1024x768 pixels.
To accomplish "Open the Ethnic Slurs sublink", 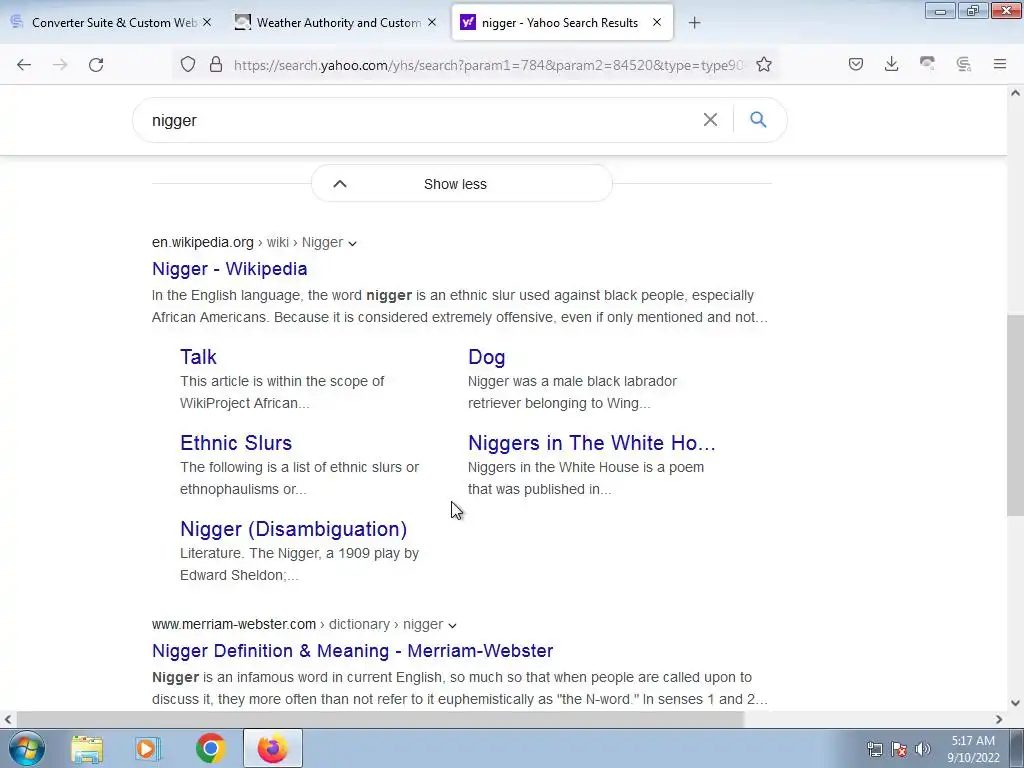I will tap(236, 443).
